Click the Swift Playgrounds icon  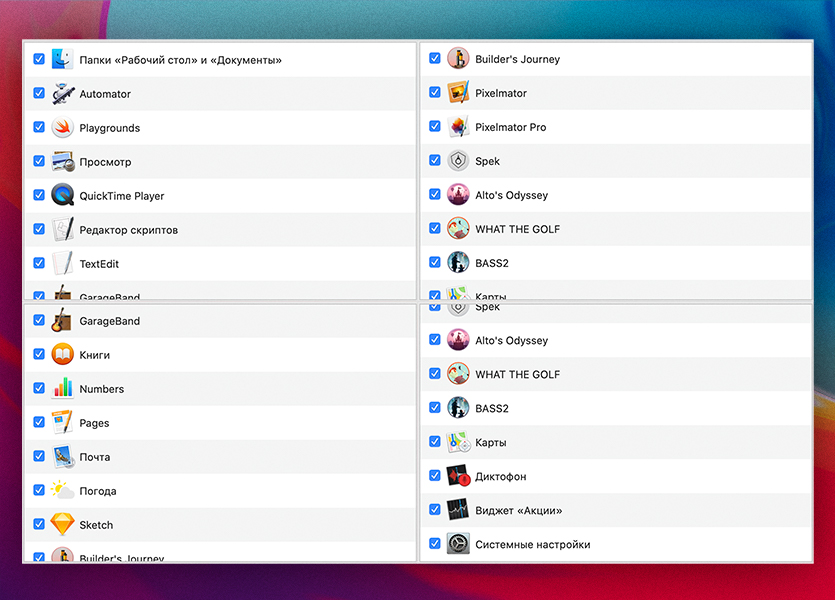pos(63,128)
